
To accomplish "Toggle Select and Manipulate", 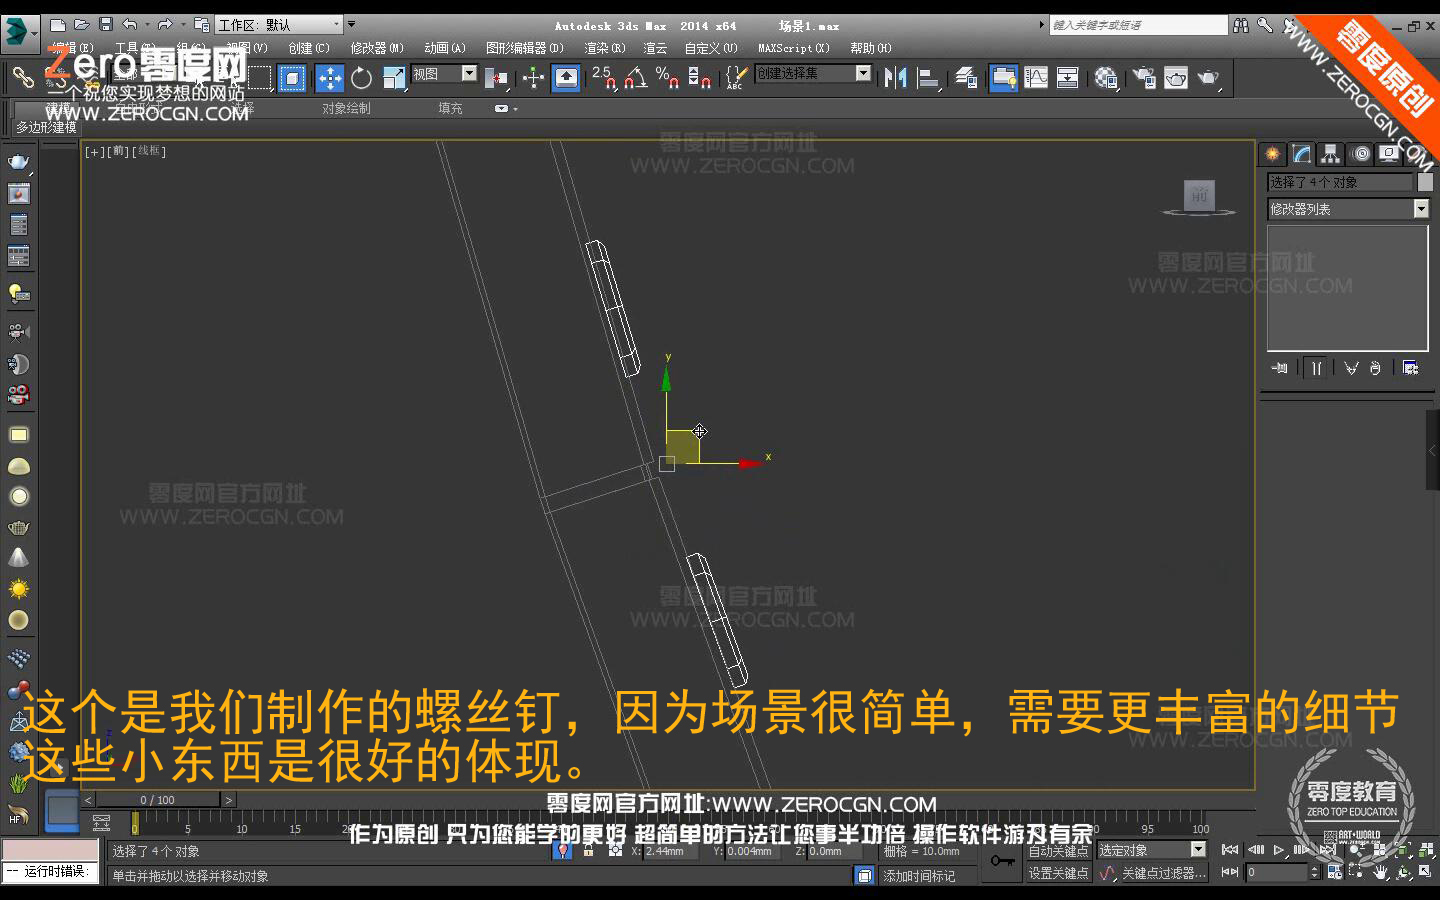I will (x=533, y=78).
